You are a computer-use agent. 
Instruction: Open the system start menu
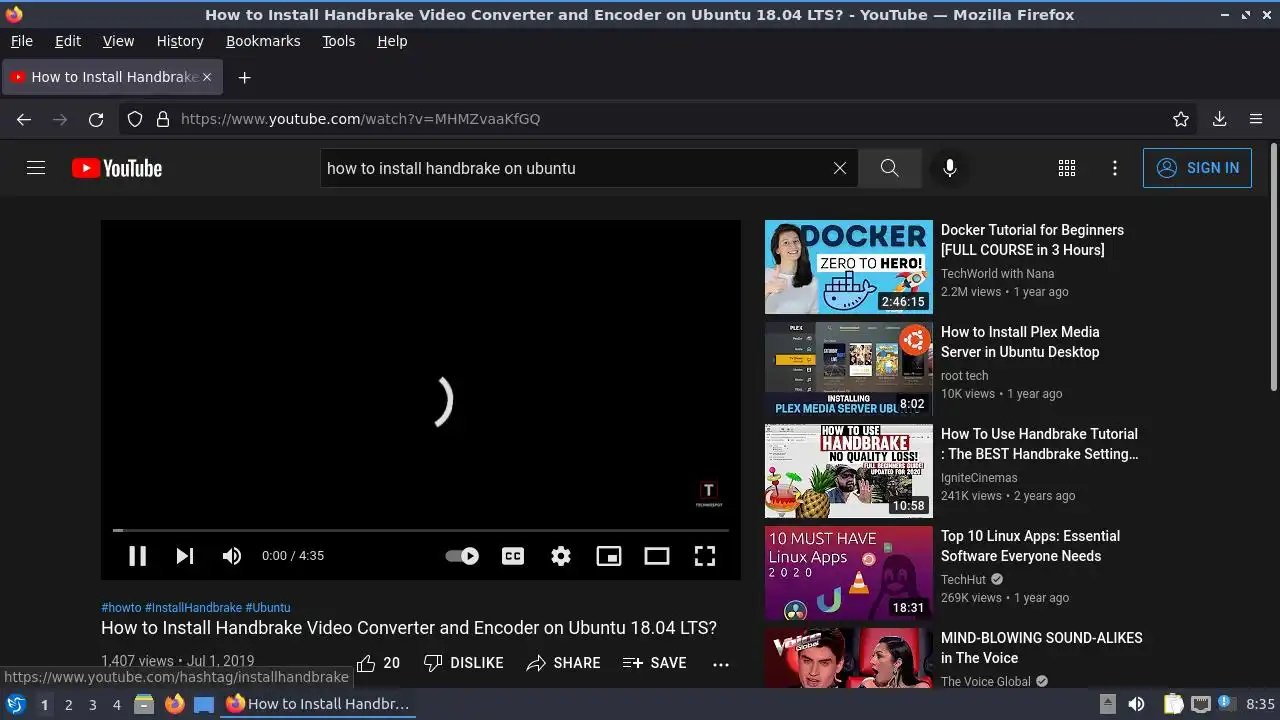15,704
